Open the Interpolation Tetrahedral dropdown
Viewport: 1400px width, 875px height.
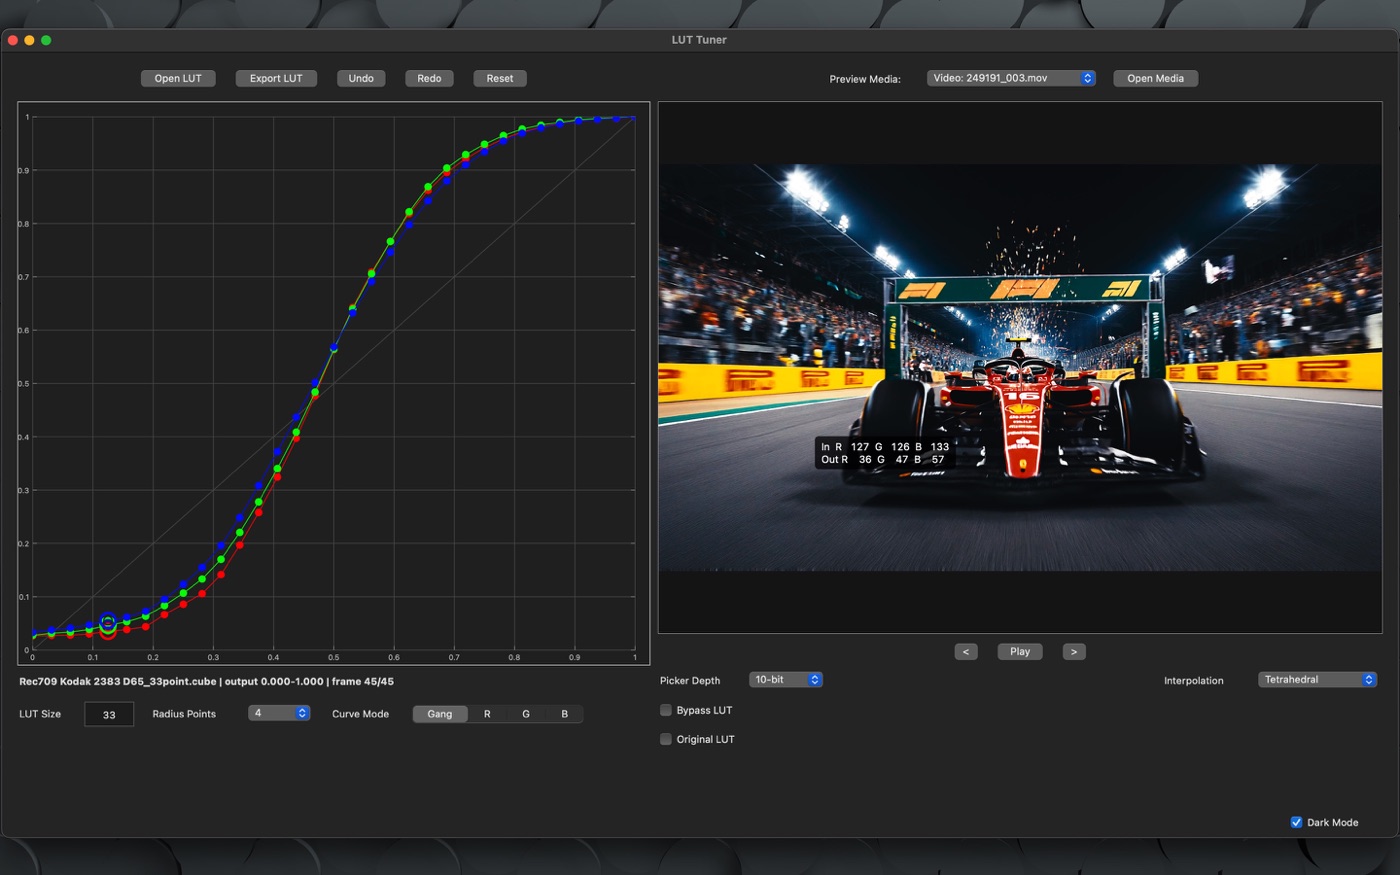(1317, 680)
